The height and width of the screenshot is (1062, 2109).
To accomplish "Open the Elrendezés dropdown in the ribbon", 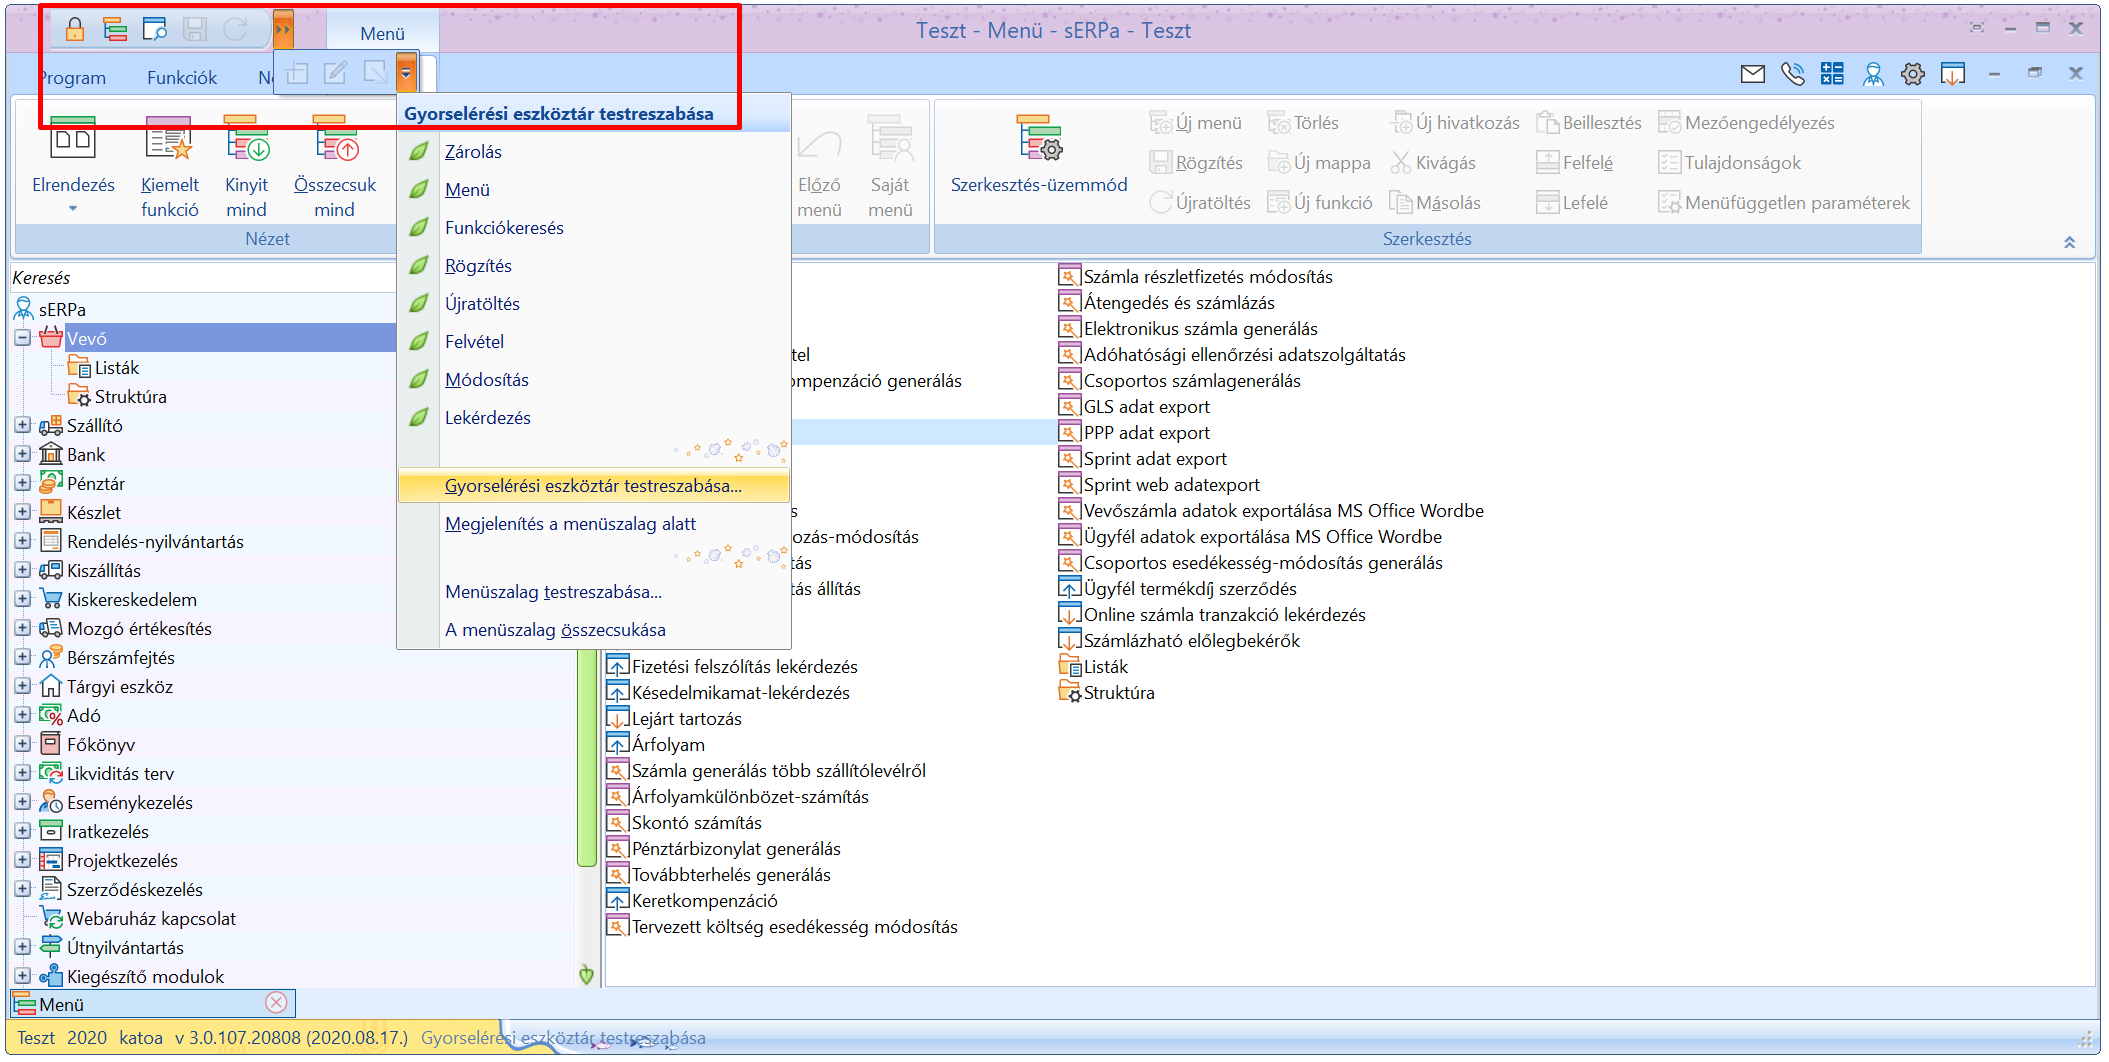I will click(73, 166).
